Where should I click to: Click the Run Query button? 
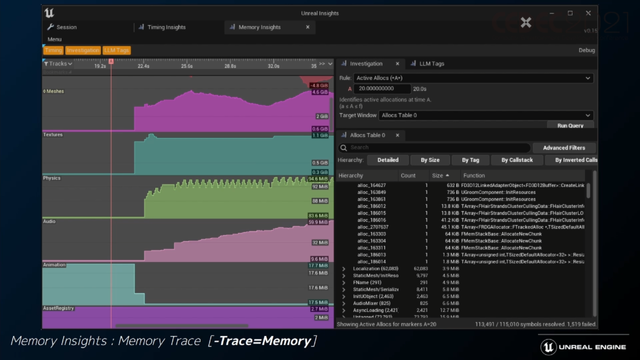tap(570, 125)
